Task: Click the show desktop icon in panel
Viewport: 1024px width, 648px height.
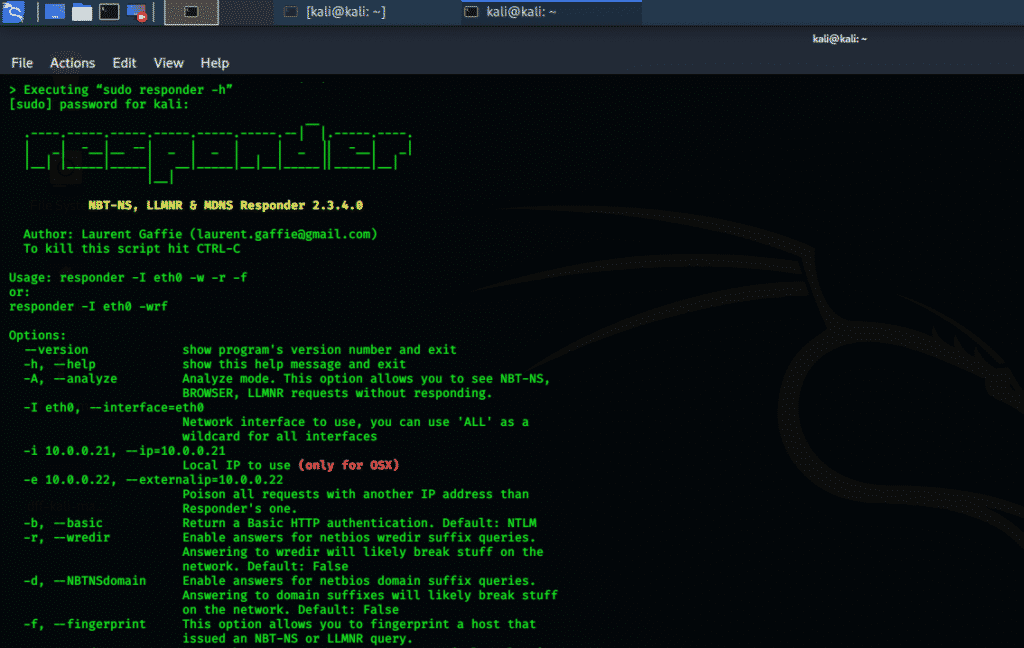Action: [x=55, y=12]
